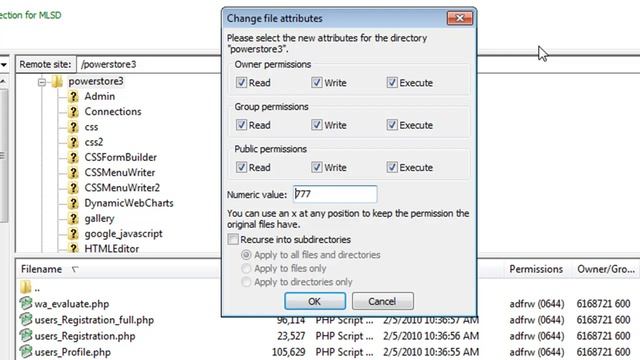Select the HTMLEditor tree item label

[111, 249]
